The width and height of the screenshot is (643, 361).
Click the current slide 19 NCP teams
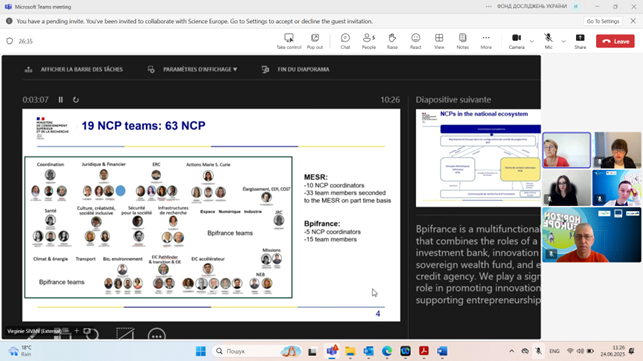tap(211, 215)
